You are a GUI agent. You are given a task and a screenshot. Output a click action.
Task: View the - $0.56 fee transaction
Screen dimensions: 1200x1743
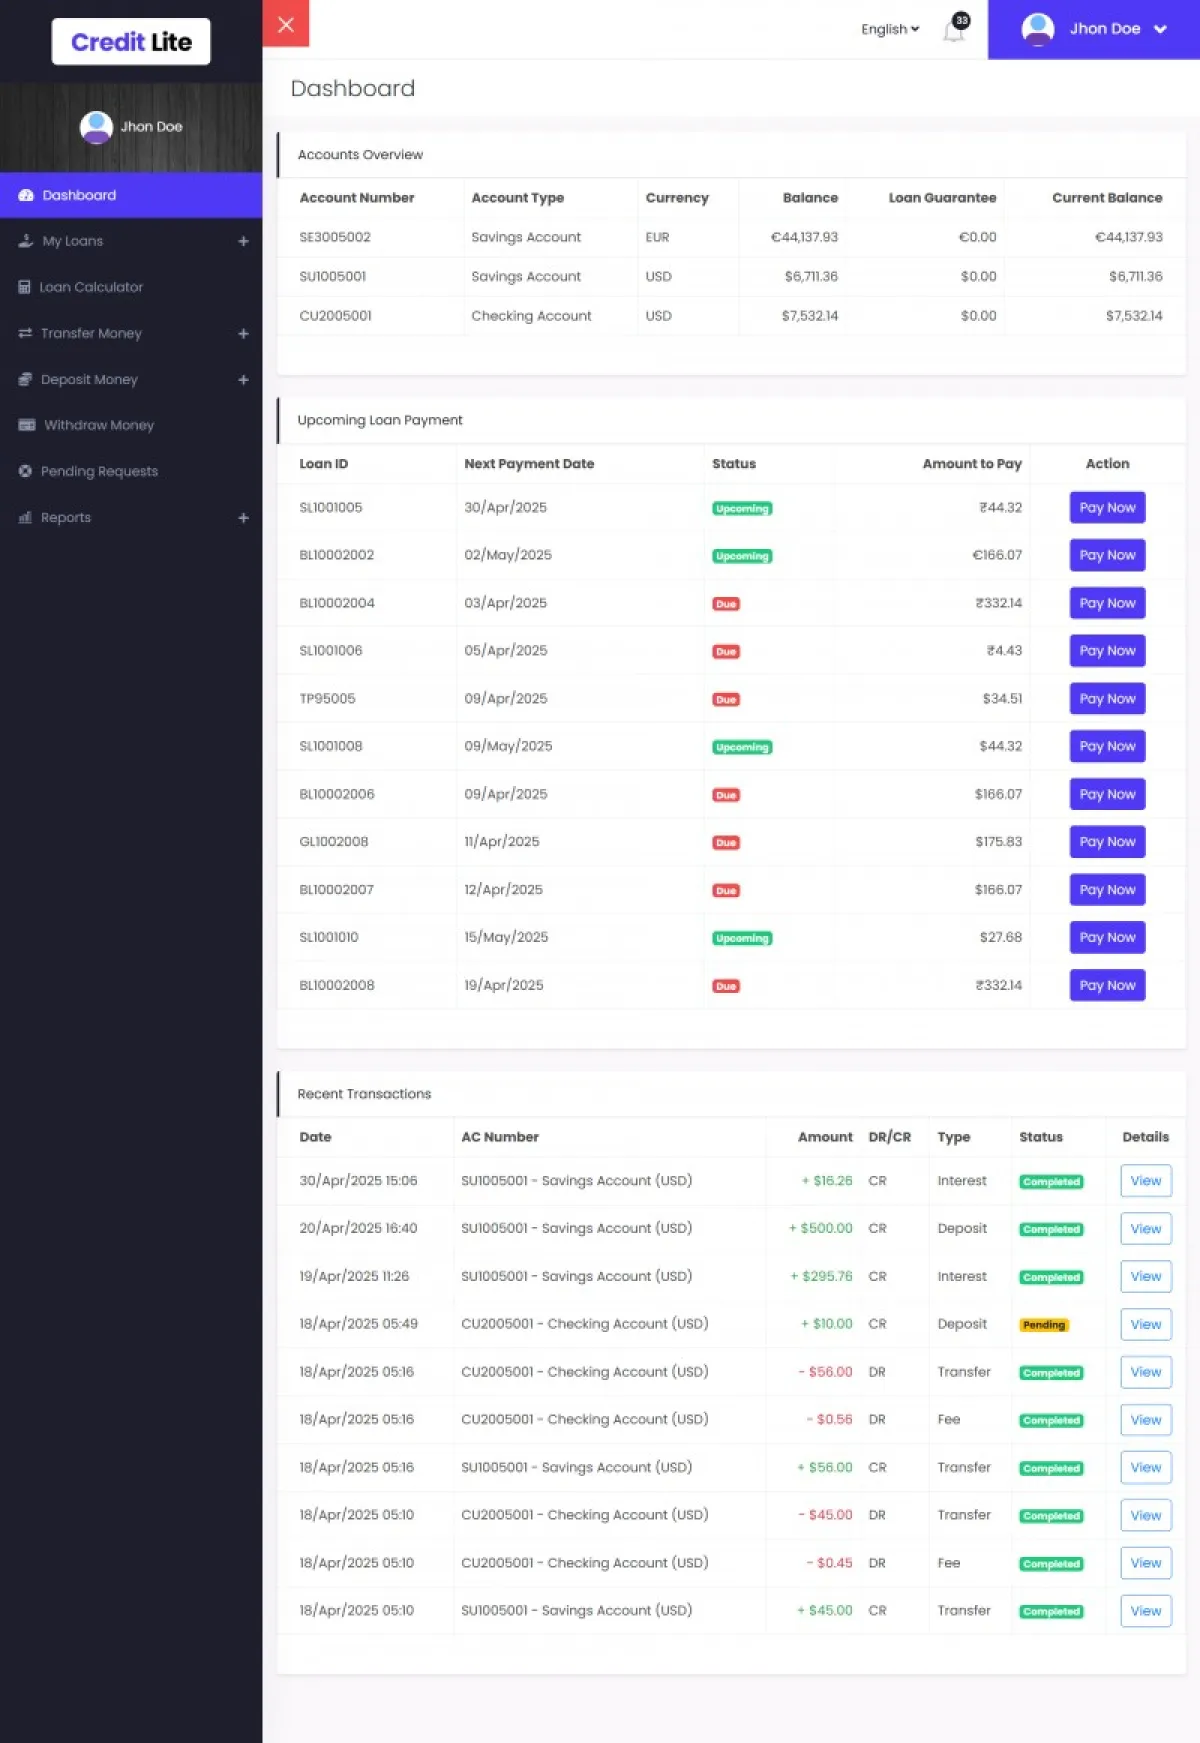click(x=1146, y=1420)
